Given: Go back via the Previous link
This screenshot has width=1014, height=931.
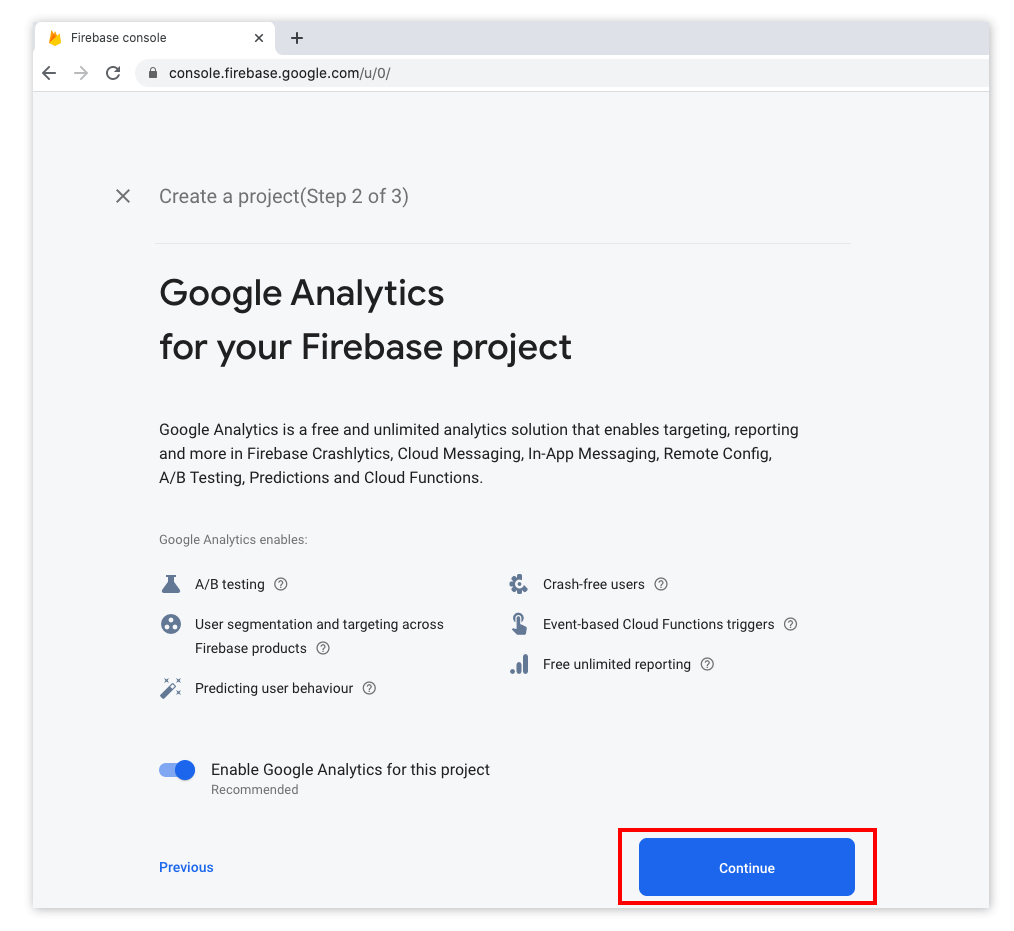Looking at the screenshot, I should click(186, 867).
